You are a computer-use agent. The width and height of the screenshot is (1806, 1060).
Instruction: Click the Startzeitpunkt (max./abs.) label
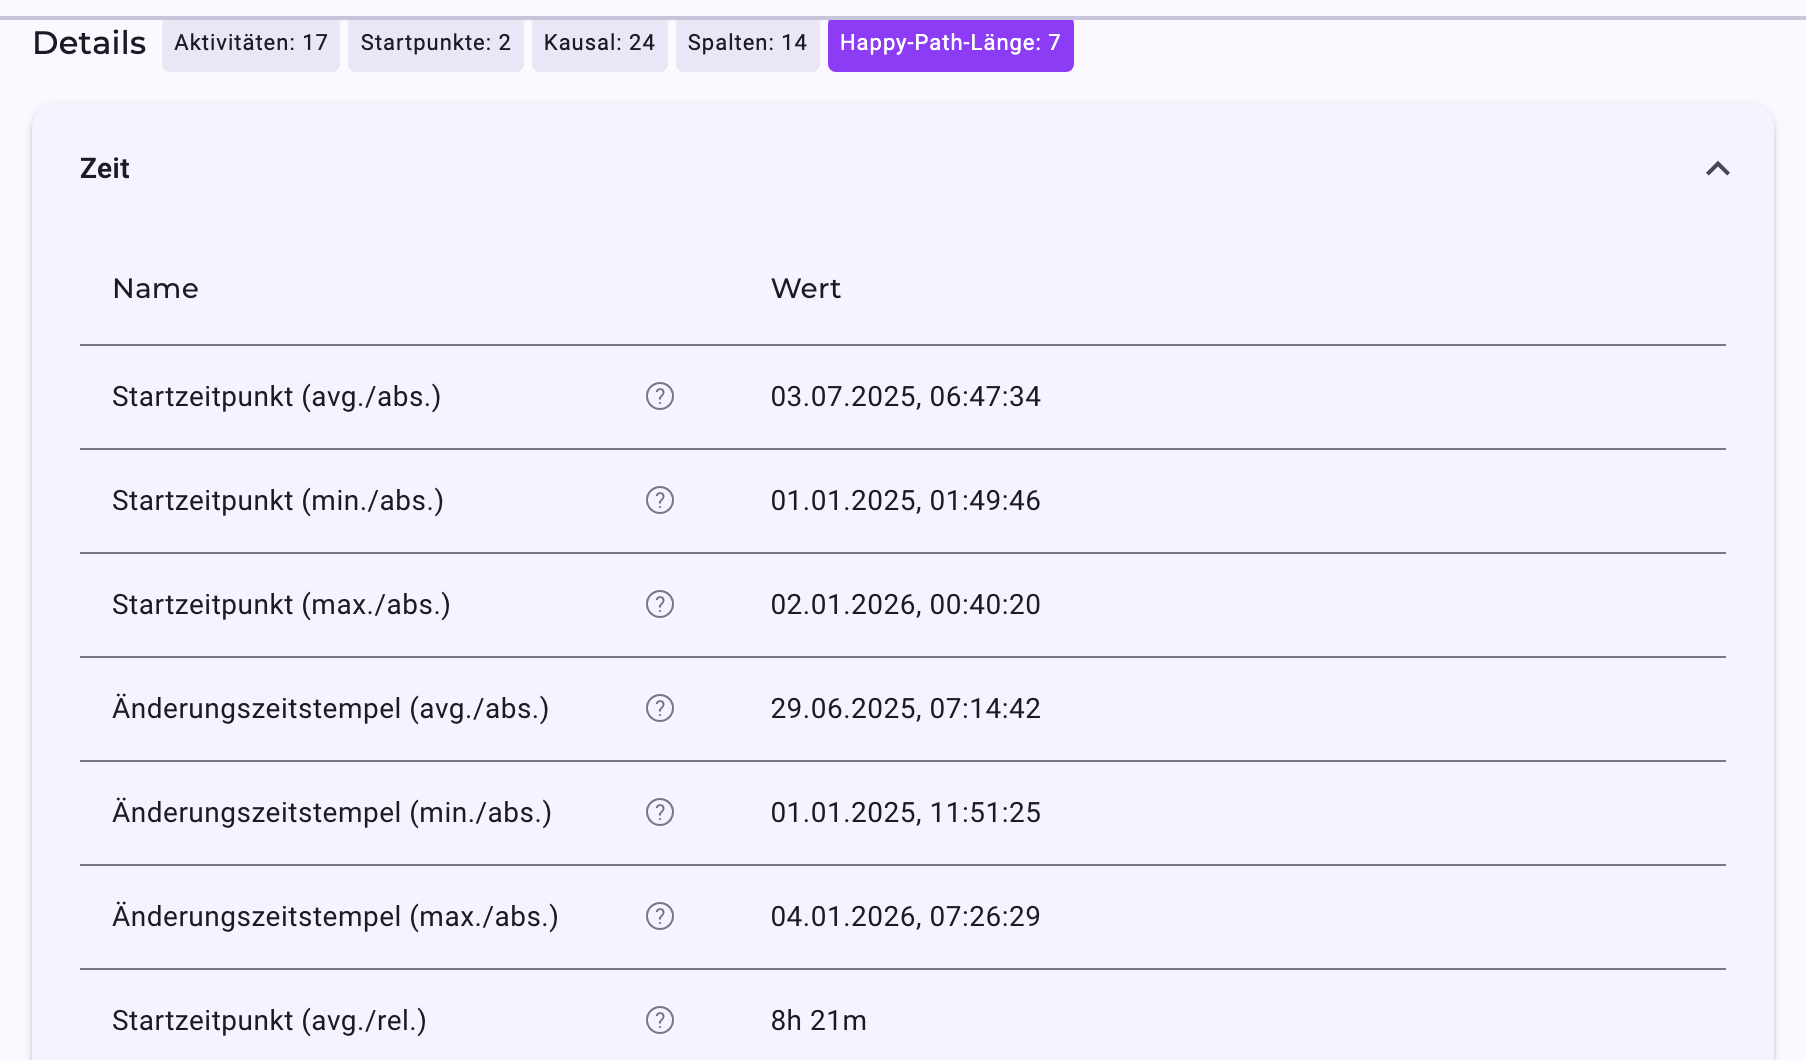282,605
